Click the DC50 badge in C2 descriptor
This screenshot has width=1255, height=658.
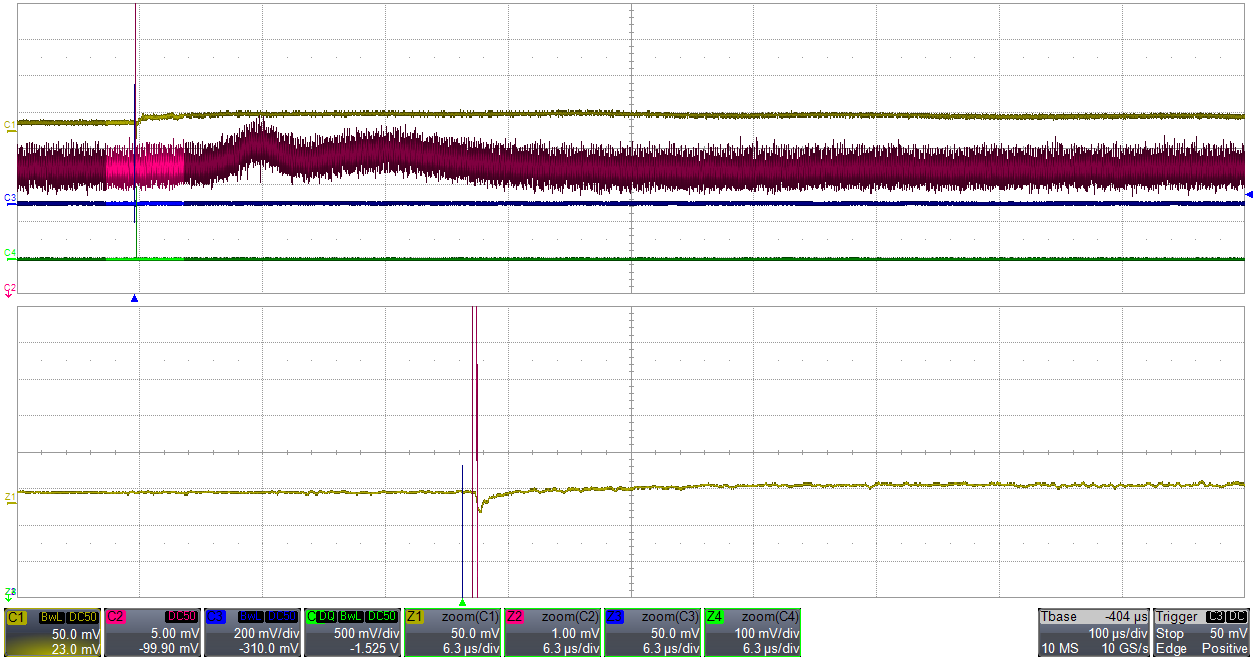184,618
